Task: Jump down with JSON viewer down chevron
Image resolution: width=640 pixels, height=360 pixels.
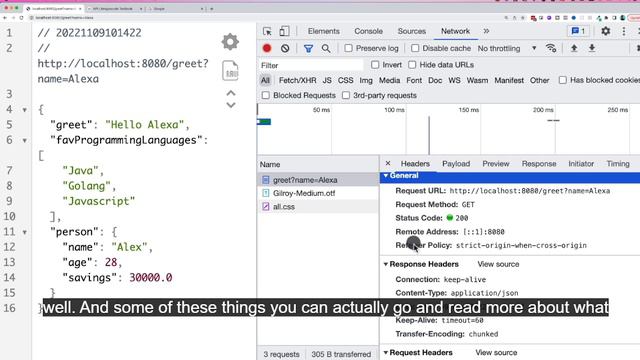Action: (x=231, y=105)
